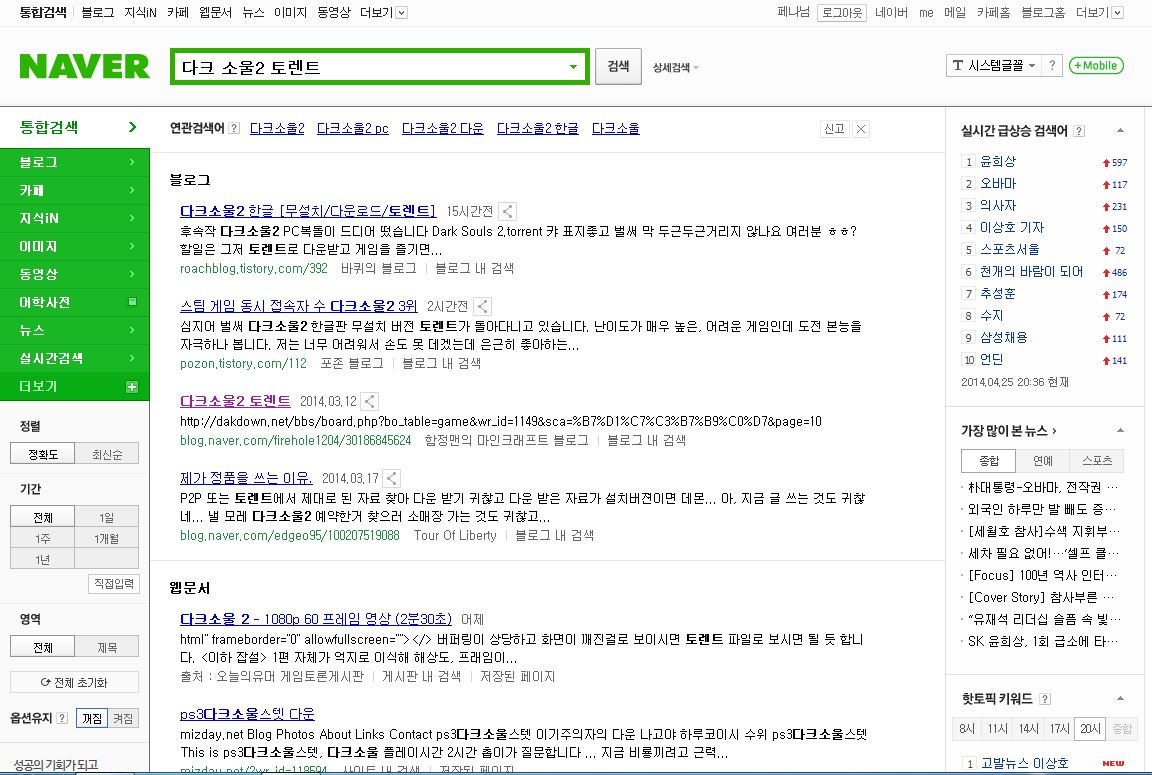Set period filter to 1일
The height and width of the screenshot is (775, 1152).
(x=107, y=517)
